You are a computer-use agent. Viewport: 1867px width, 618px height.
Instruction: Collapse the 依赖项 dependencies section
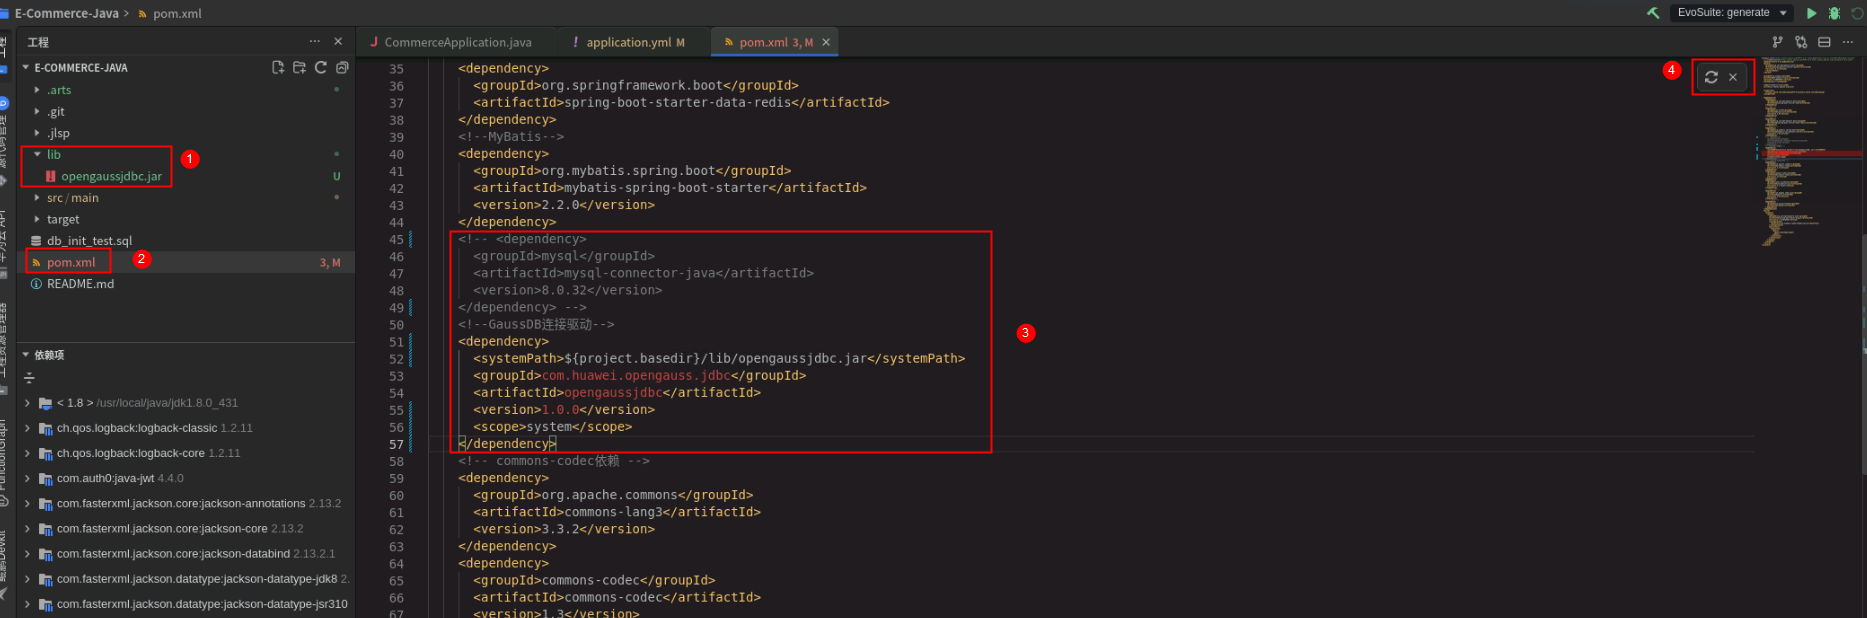(x=27, y=354)
